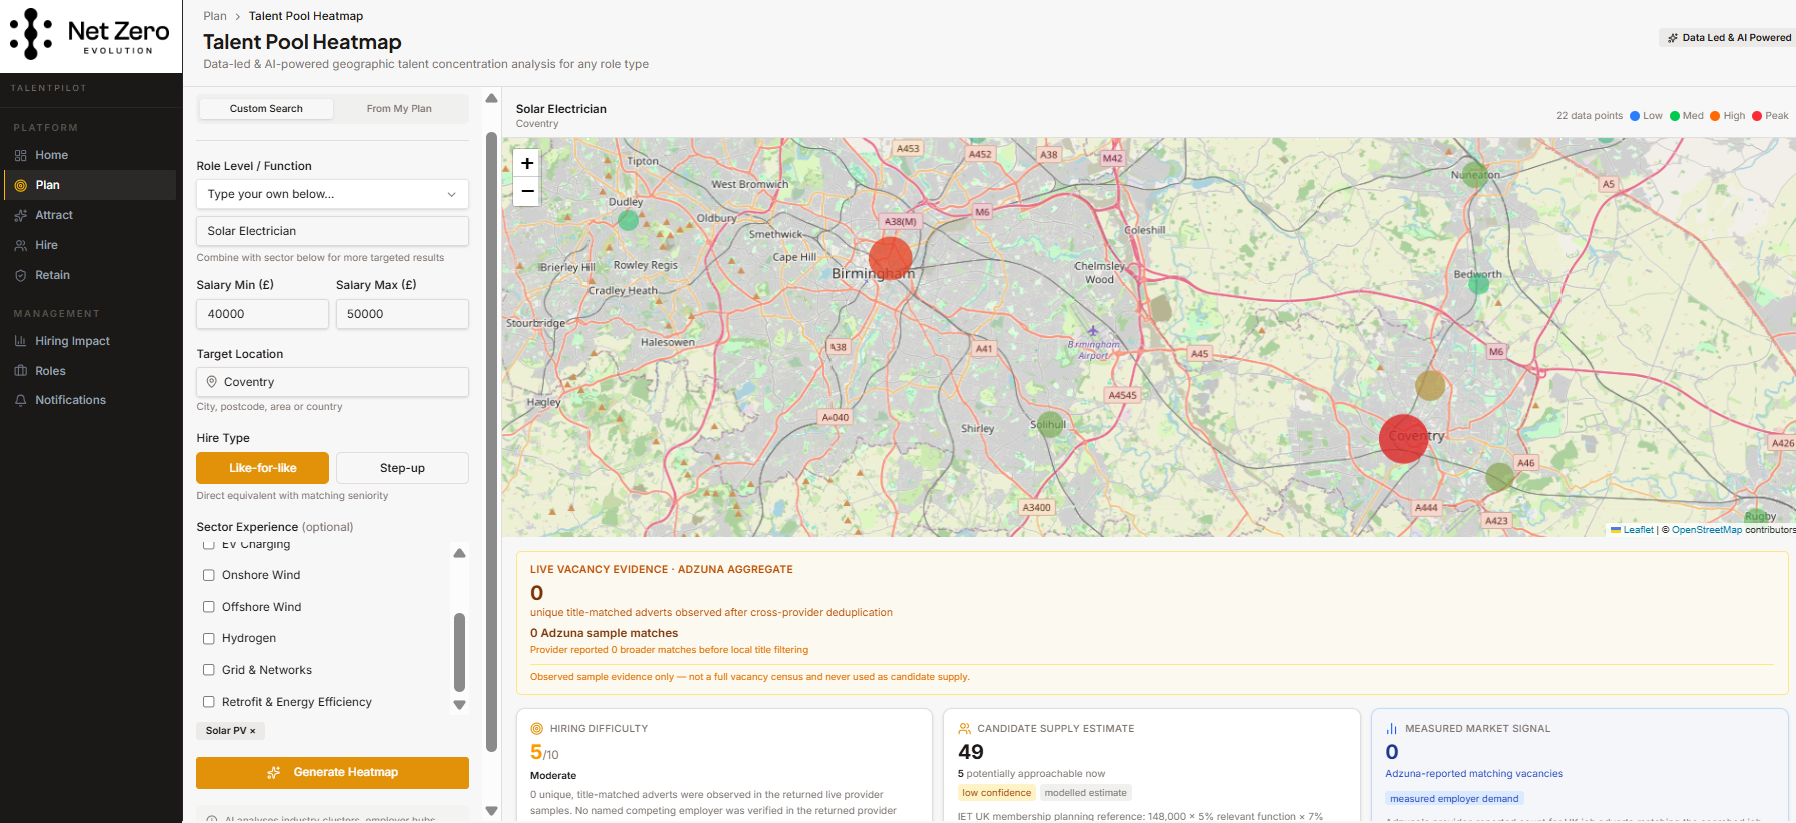Click the green Nuneaton heat marker
The image size is (1796, 823).
coord(1475,174)
